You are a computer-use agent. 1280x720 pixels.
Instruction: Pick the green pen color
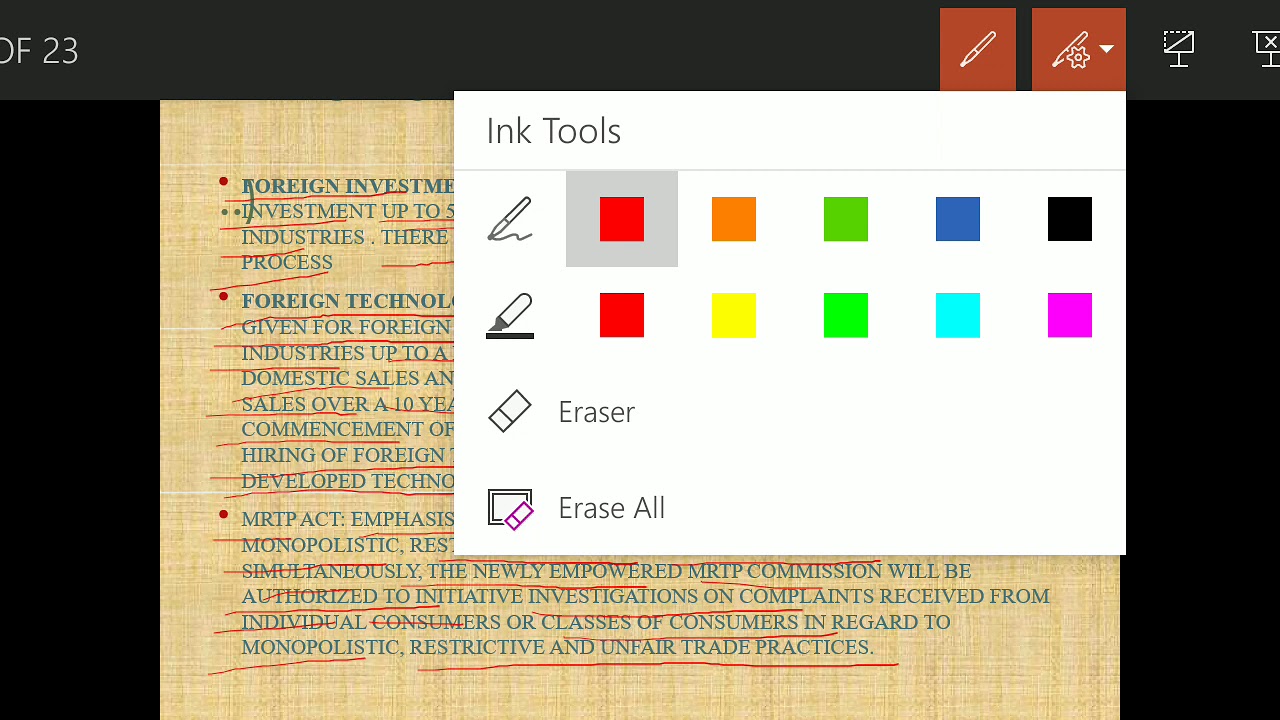click(x=846, y=219)
